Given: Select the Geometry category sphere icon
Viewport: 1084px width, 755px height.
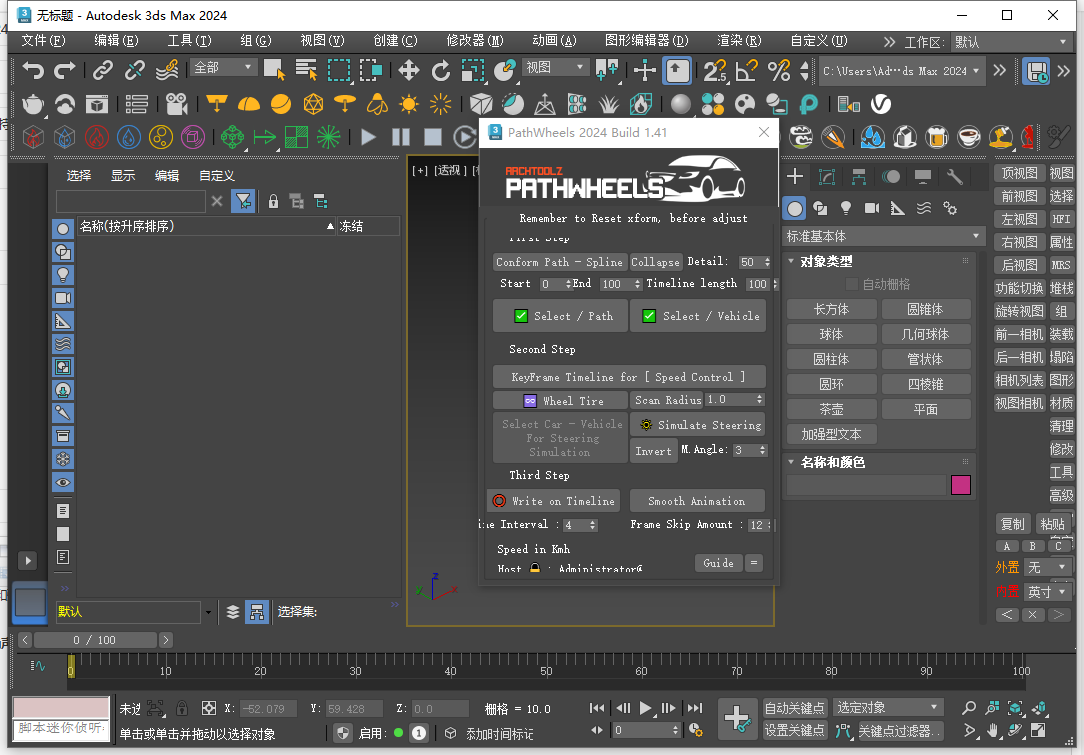Looking at the screenshot, I should tap(795, 208).
